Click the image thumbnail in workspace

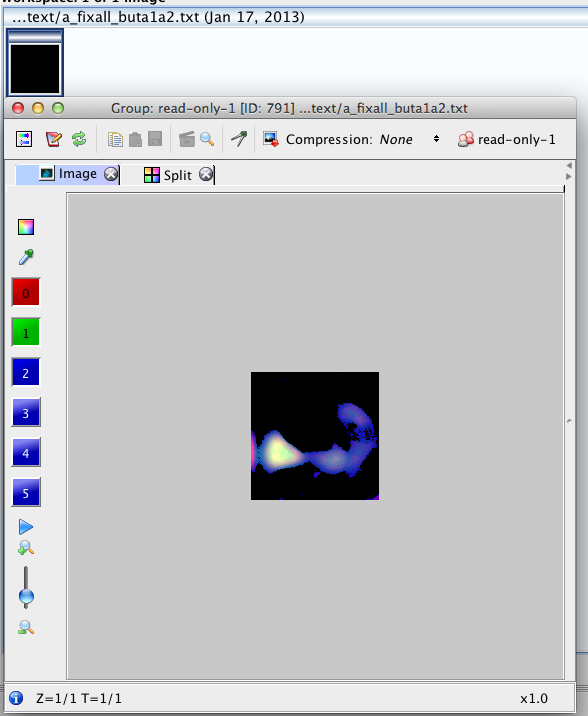coord(35,63)
